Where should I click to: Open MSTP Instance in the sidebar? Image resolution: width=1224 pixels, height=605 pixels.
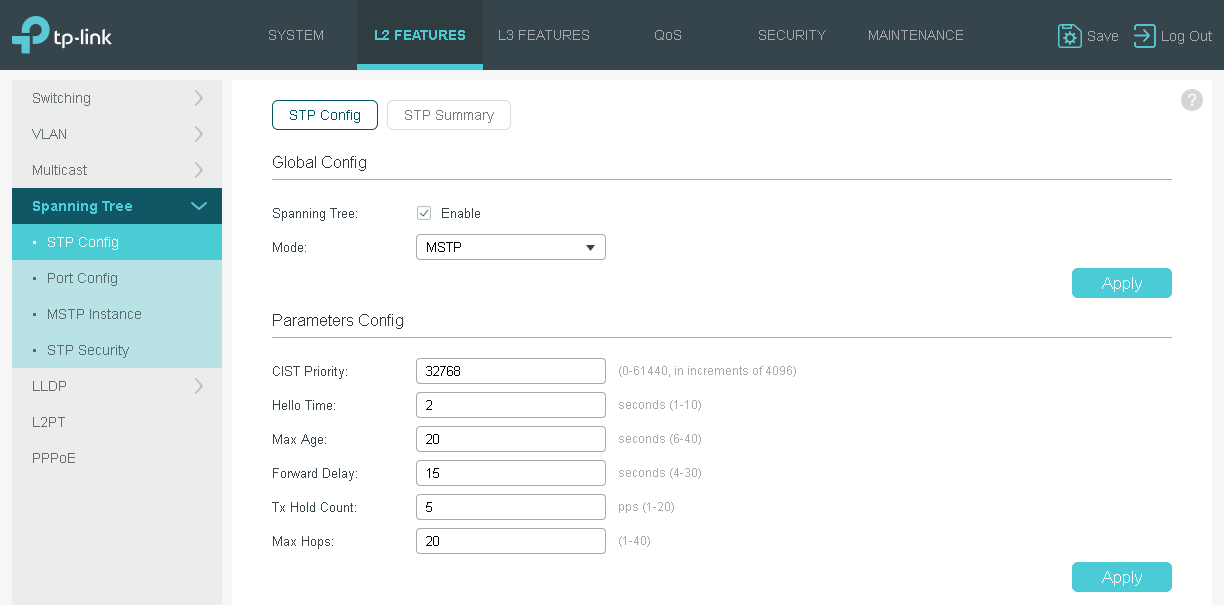tap(117, 314)
